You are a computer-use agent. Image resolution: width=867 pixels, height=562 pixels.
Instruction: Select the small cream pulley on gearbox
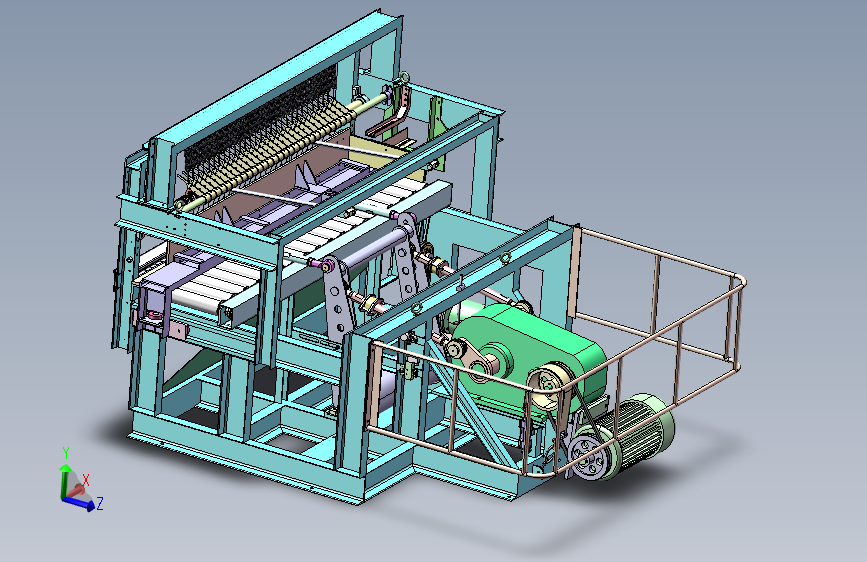(551, 386)
